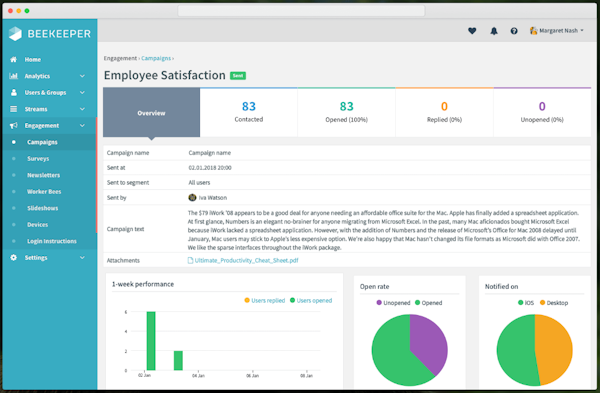Click the Settings gear icon

[x=13, y=258]
